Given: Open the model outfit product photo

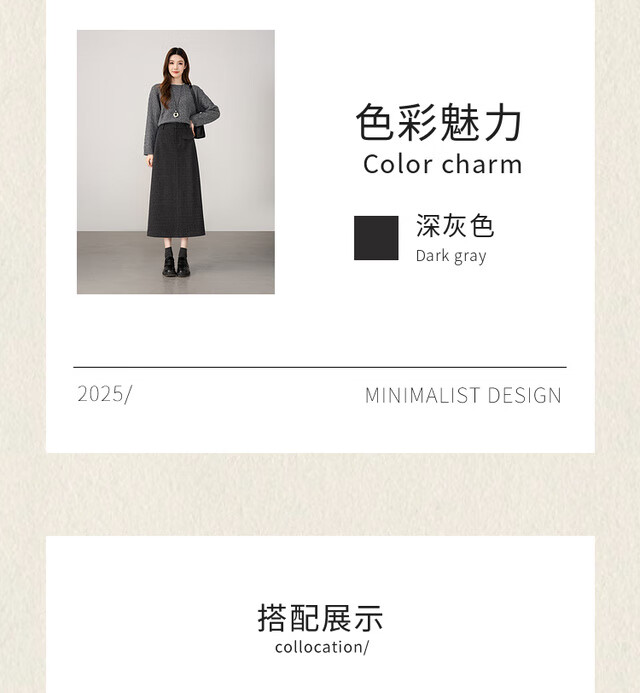Looking at the screenshot, I should pos(176,162).
